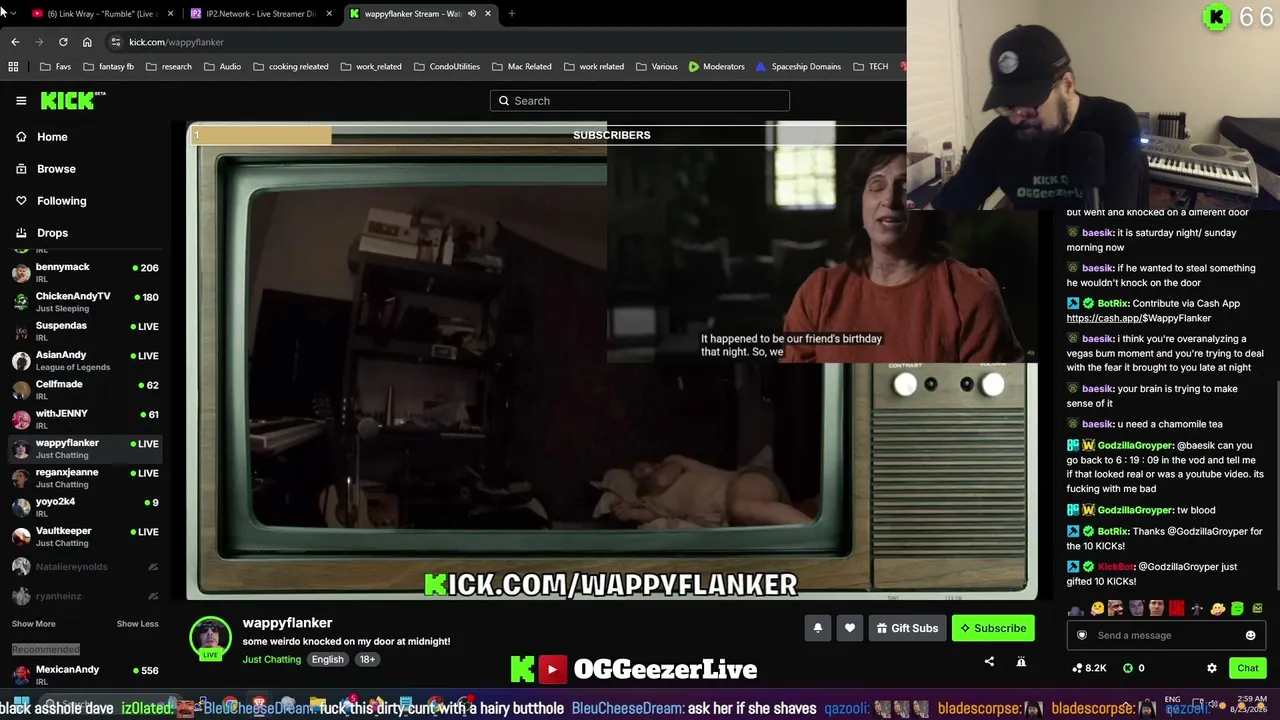This screenshot has width=1280, height=720.
Task: Open Cellfmade's channel in the sidebar
Action: (x=86, y=390)
